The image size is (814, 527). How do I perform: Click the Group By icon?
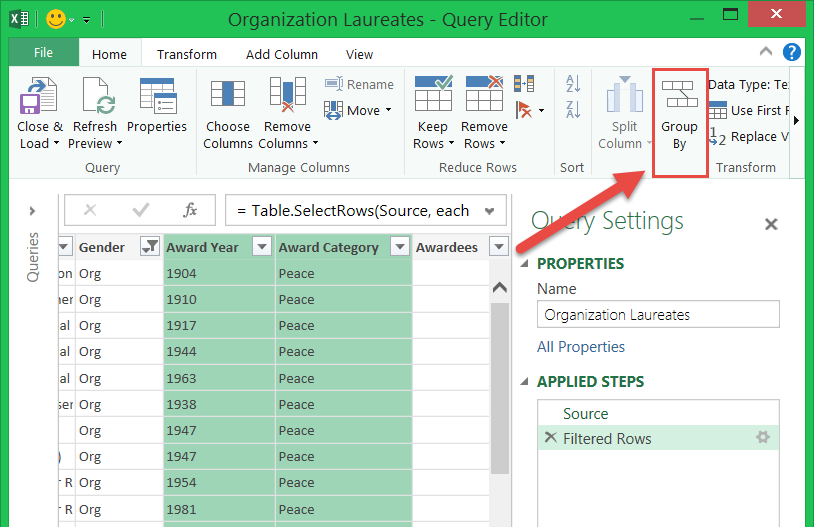679,98
